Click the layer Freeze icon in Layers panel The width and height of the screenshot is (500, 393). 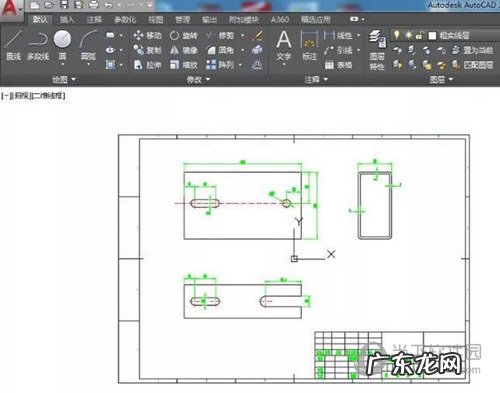426,50
